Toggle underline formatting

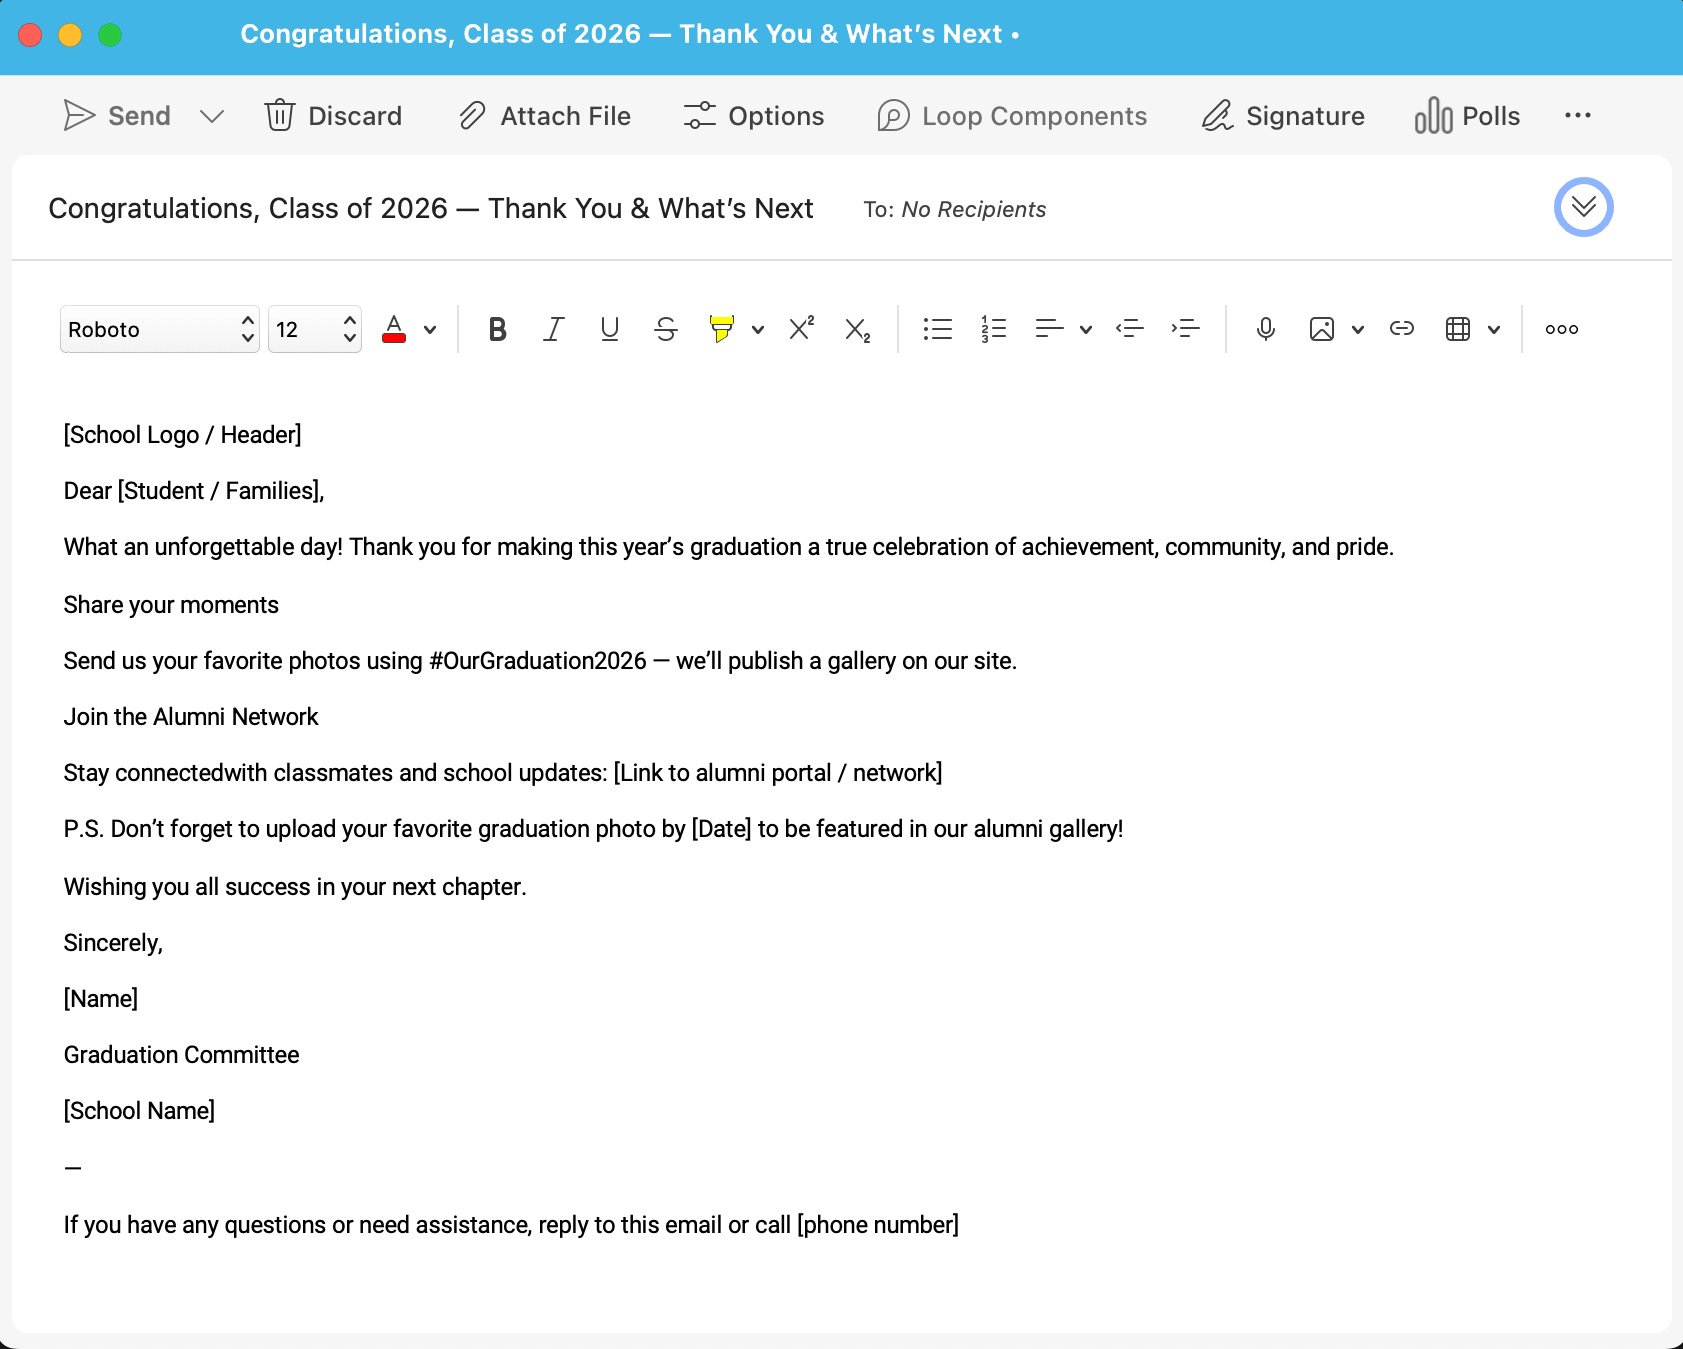coord(609,329)
